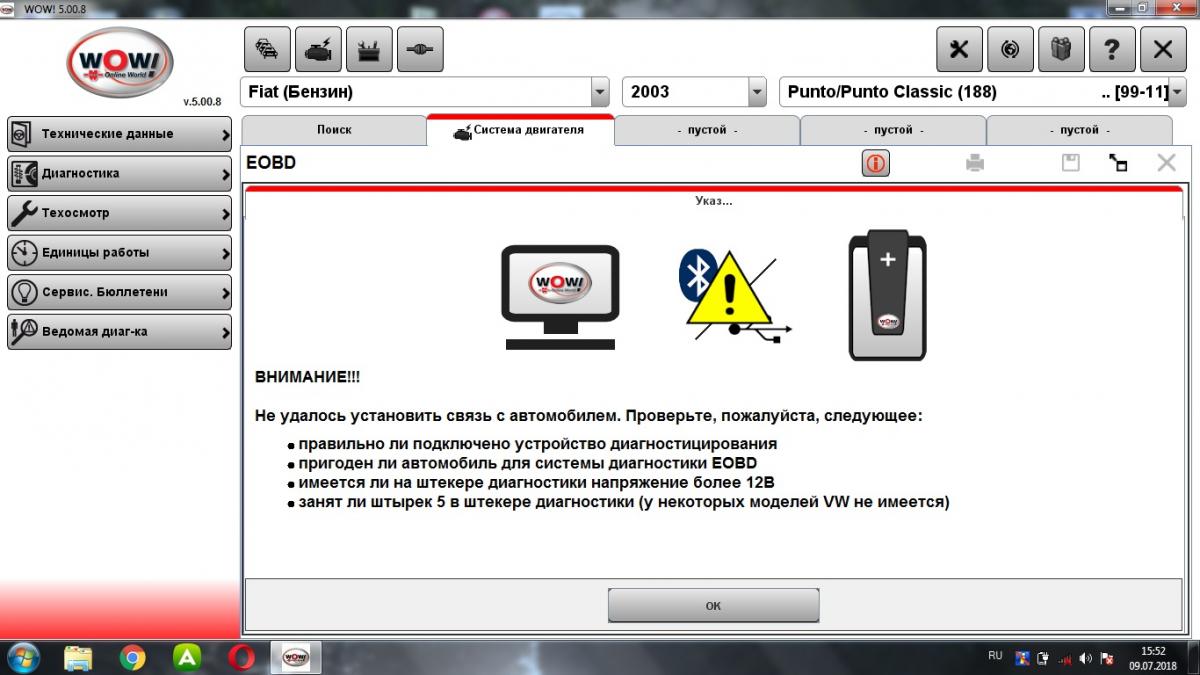Close the application with X toolbar button

coord(1163,49)
